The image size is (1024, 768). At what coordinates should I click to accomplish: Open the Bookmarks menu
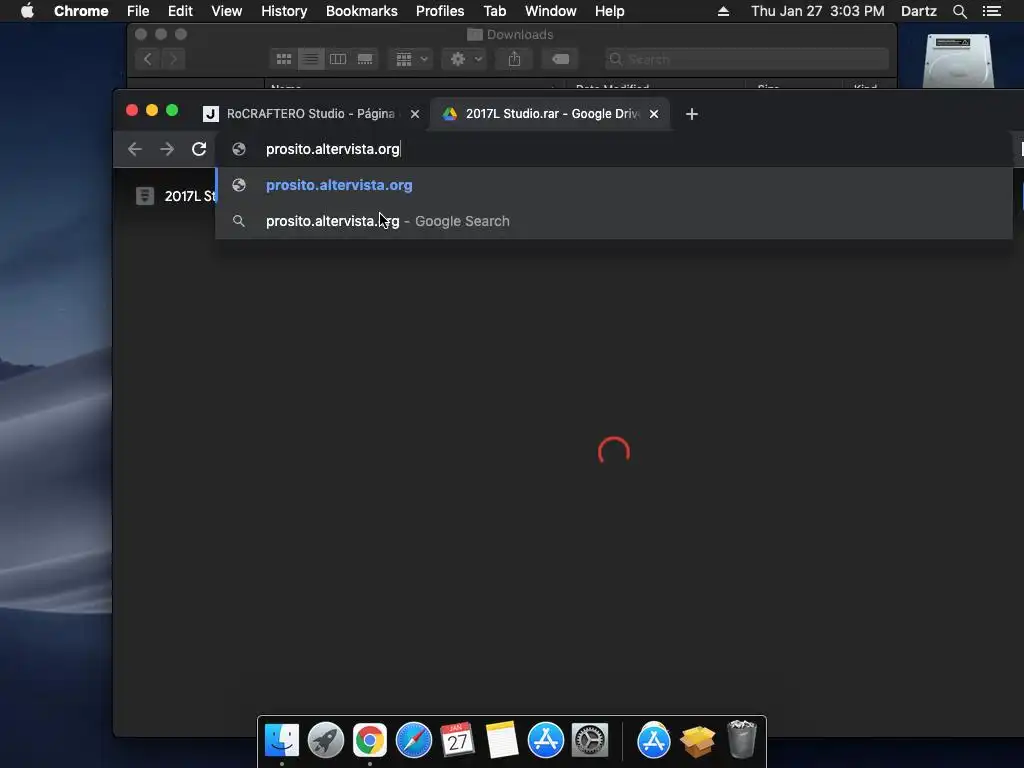(362, 11)
